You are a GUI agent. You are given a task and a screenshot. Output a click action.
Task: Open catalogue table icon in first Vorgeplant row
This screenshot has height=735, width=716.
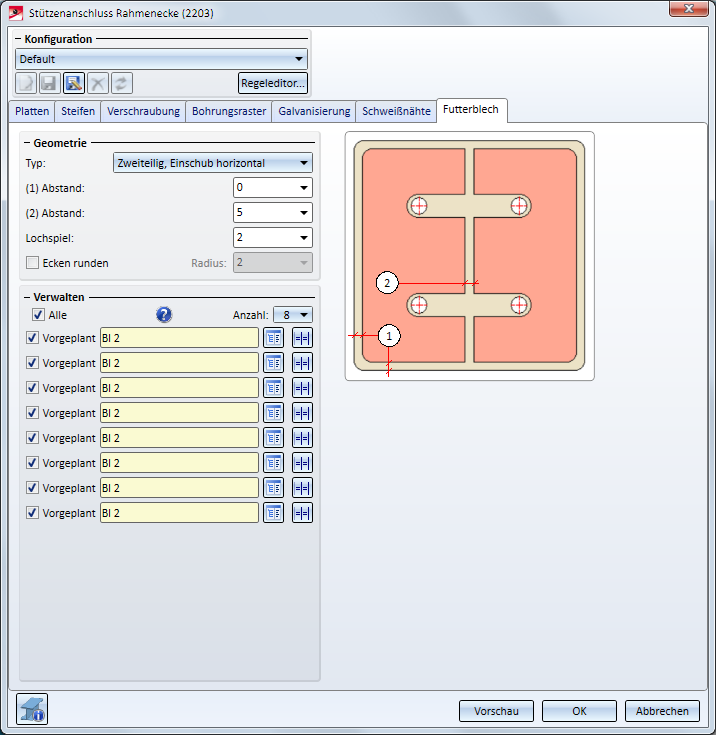click(x=273, y=338)
